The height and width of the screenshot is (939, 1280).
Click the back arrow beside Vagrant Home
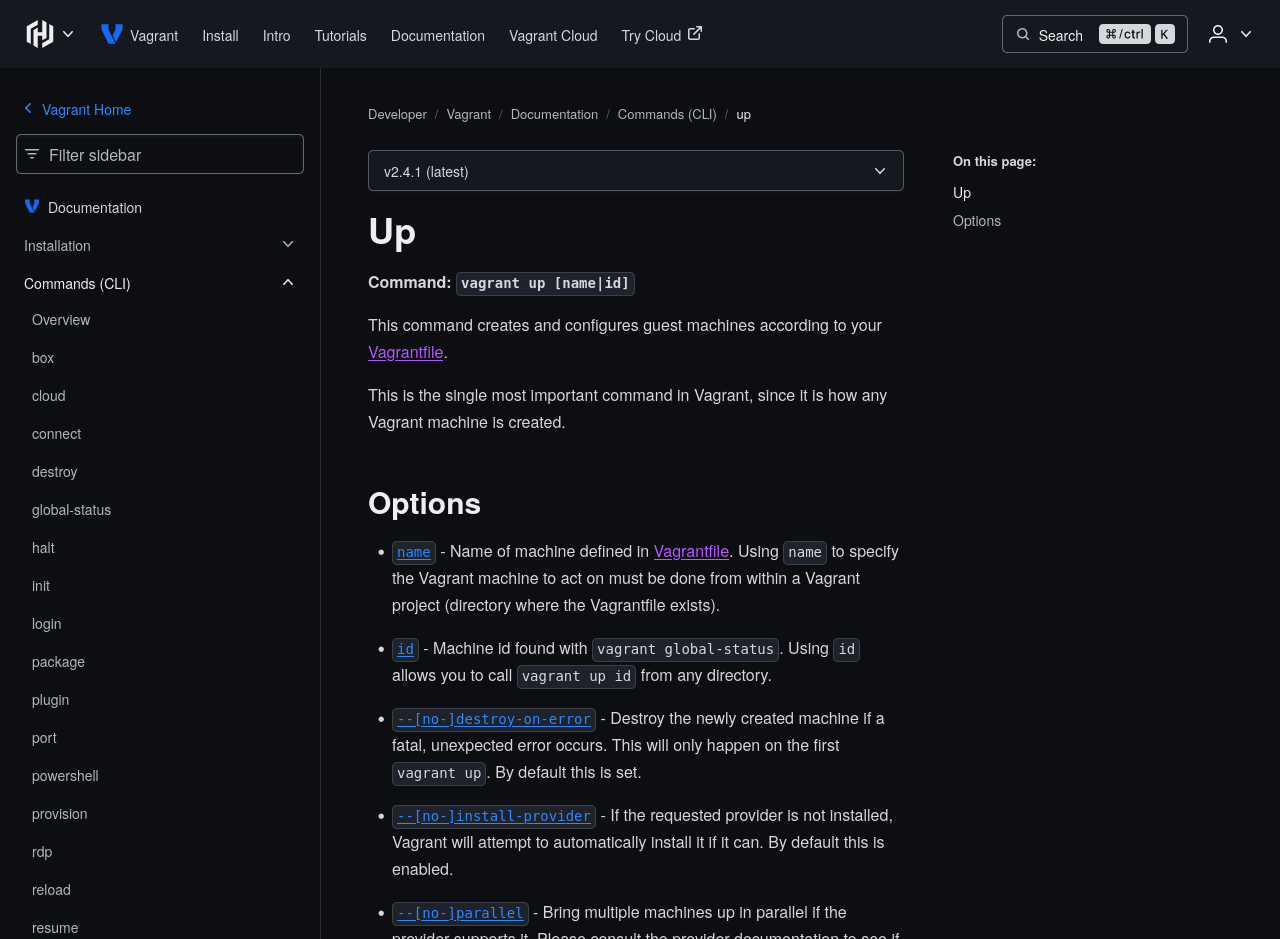[x=28, y=108]
